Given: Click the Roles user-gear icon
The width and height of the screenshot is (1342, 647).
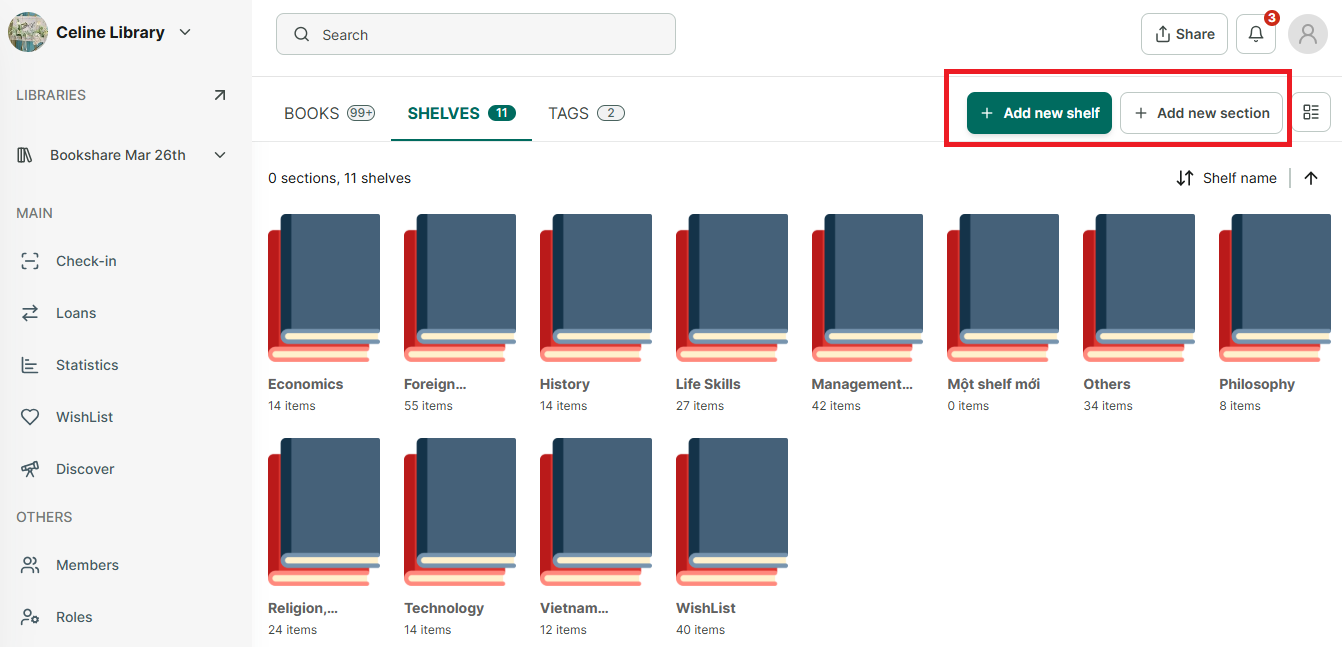Looking at the screenshot, I should click(30, 617).
